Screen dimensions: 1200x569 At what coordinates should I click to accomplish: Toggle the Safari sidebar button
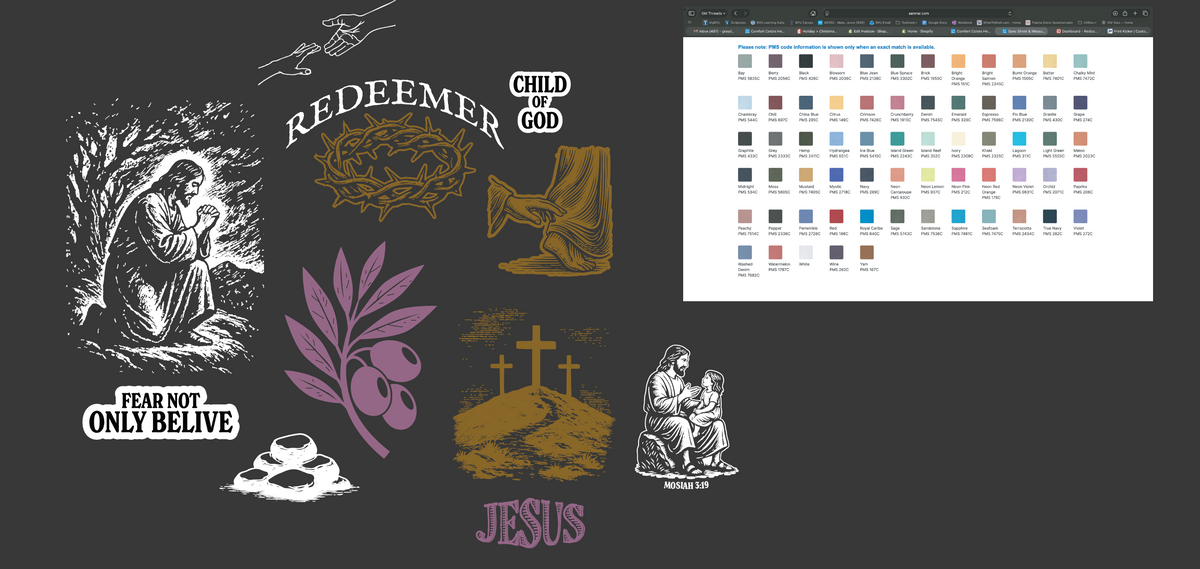click(x=691, y=13)
